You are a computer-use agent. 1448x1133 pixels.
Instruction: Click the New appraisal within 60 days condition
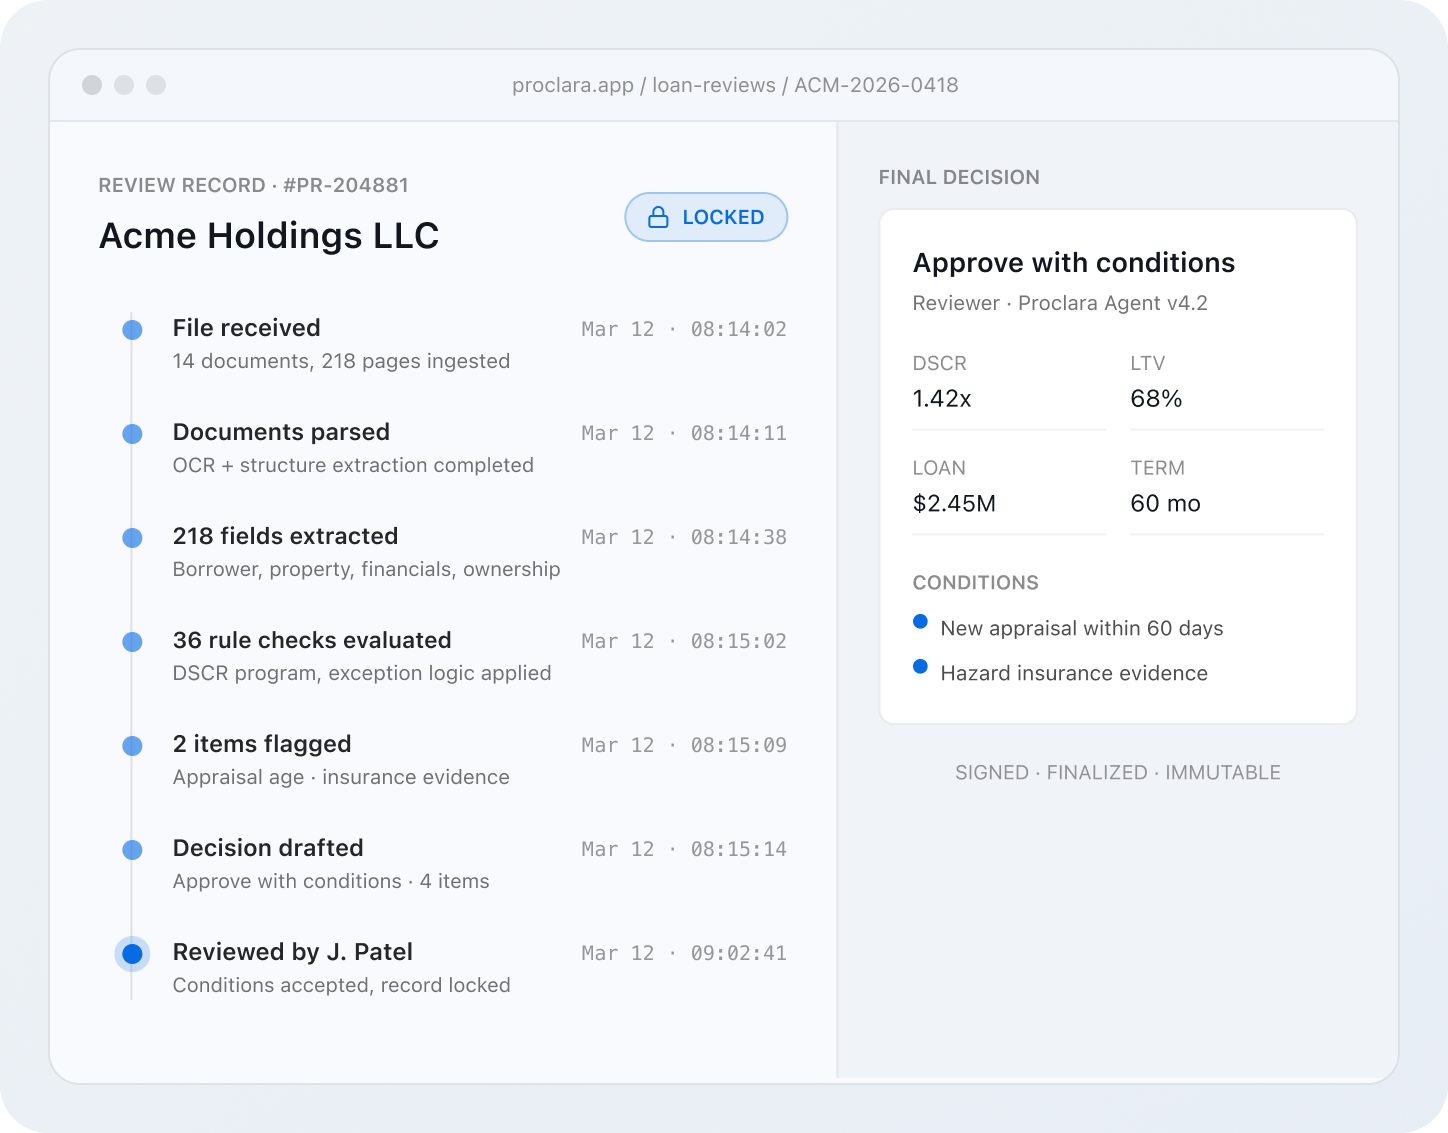point(1082,628)
